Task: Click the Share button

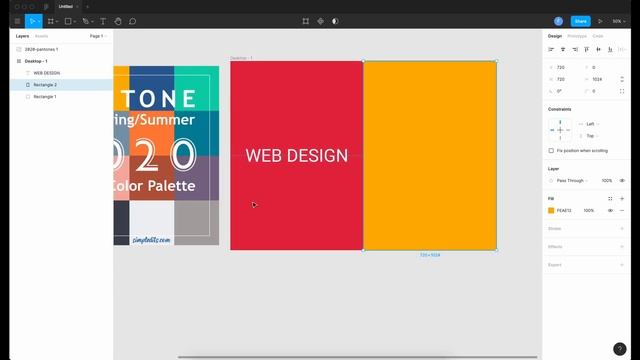Action: (x=580, y=21)
